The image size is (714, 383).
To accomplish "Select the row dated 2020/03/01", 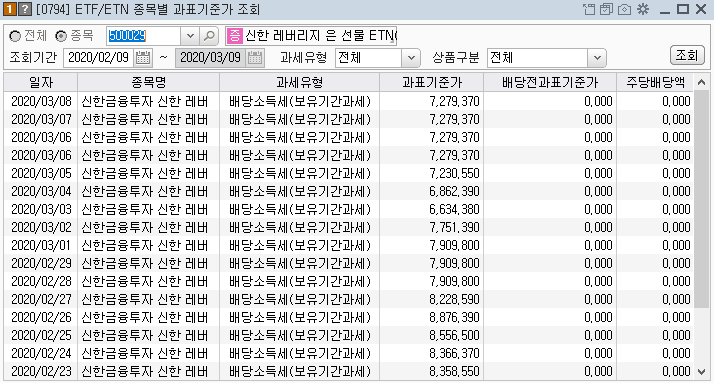I will click(x=348, y=245).
